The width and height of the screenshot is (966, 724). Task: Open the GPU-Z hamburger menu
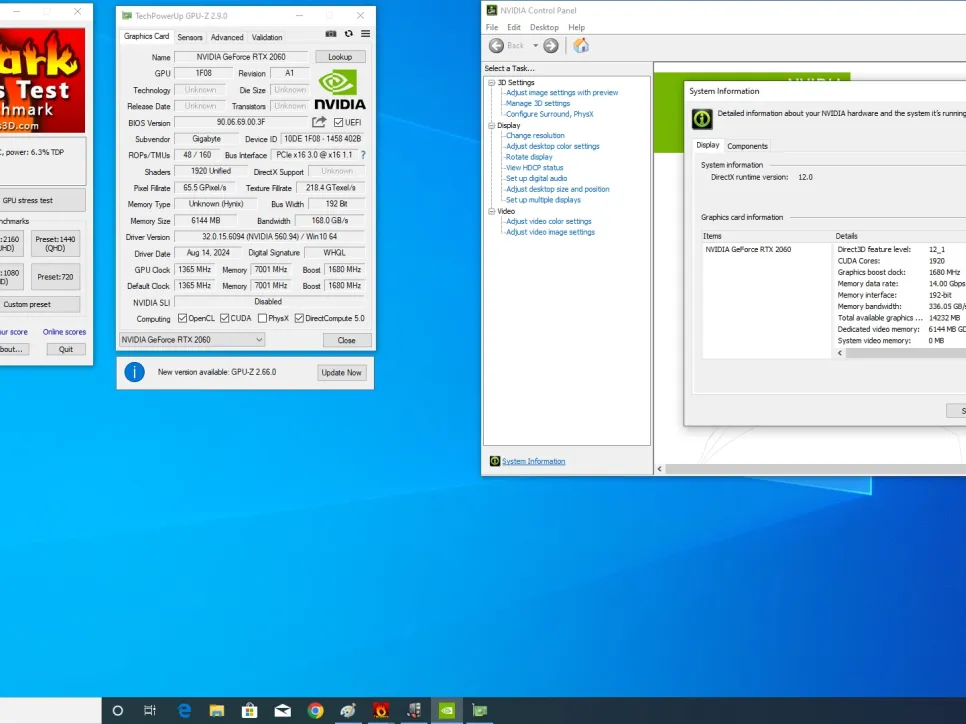[x=365, y=34]
